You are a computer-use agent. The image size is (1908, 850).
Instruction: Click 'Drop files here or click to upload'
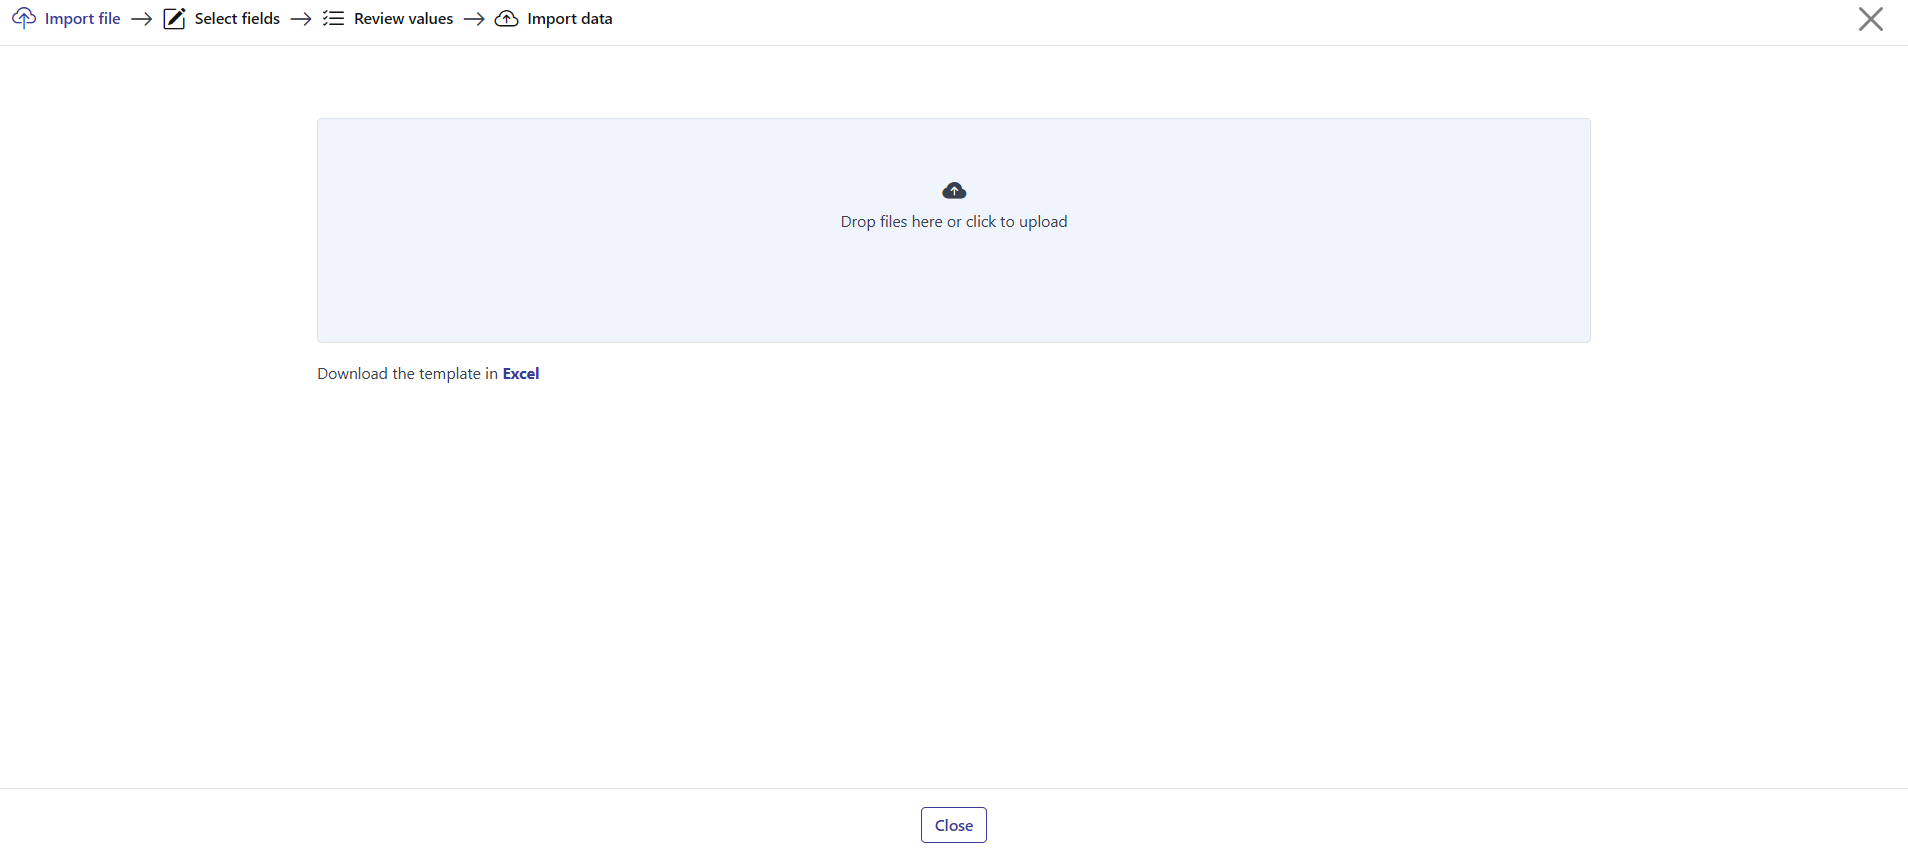(954, 222)
